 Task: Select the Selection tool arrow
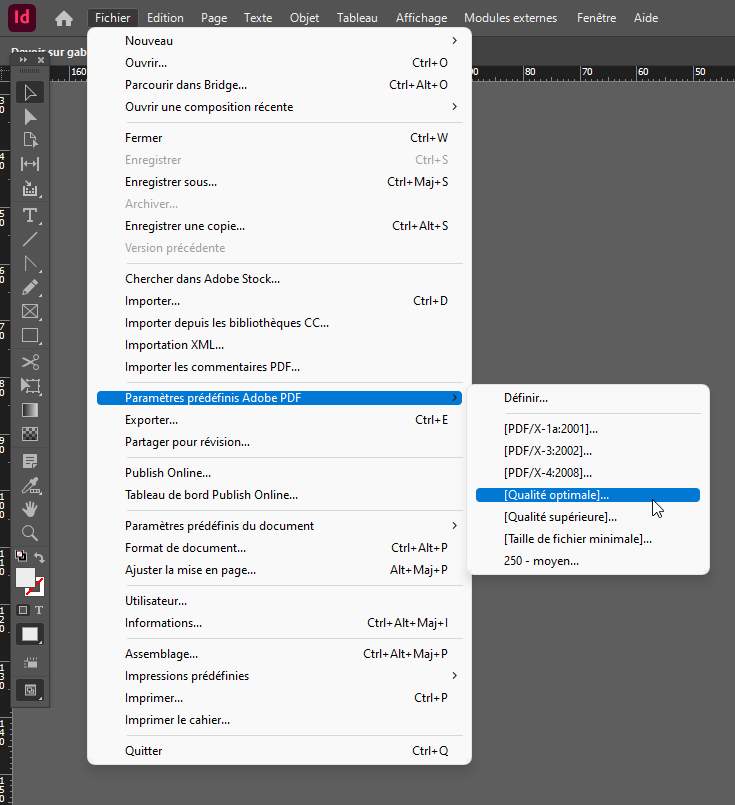pyautogui.click(x=30, y=93)
